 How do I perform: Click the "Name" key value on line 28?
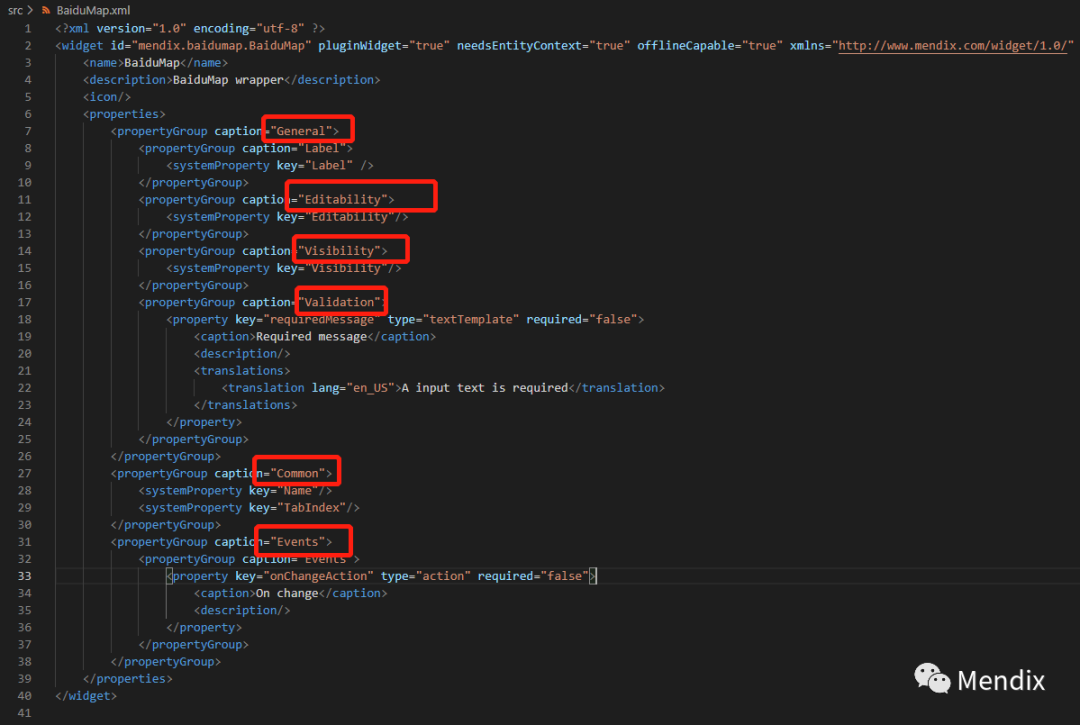point(297,490)
